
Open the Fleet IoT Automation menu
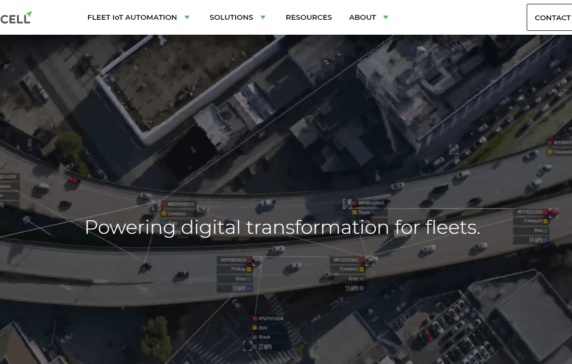click(x=132, y=18)
